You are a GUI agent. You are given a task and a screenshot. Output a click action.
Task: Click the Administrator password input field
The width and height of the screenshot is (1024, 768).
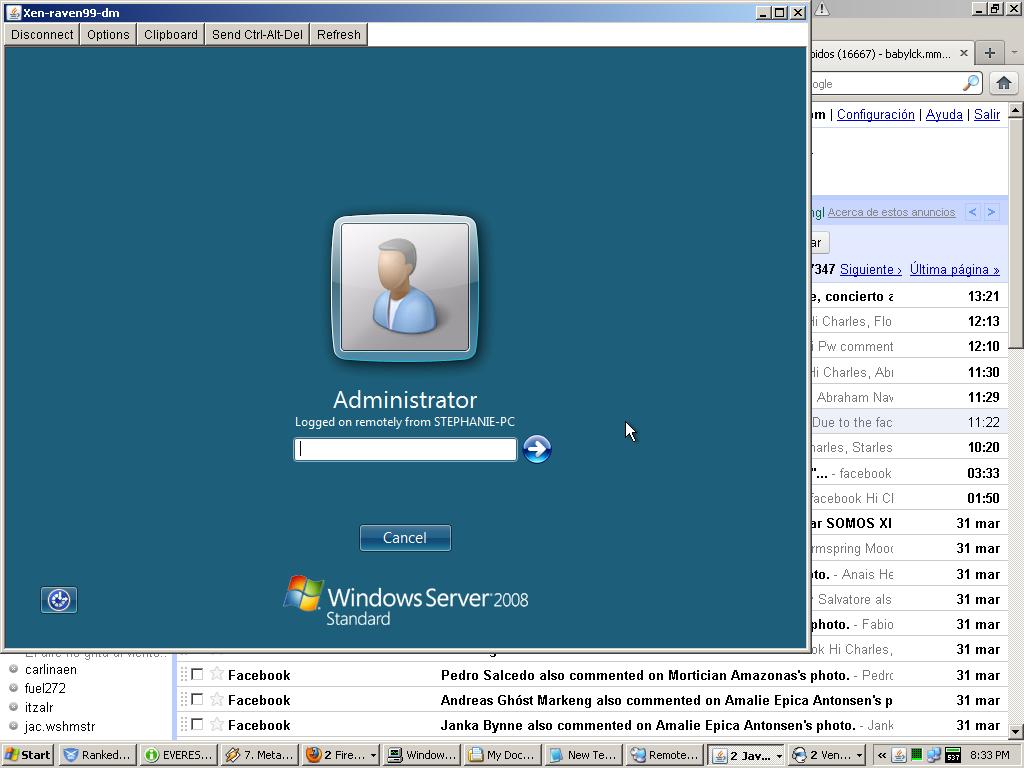click(405, 449)
